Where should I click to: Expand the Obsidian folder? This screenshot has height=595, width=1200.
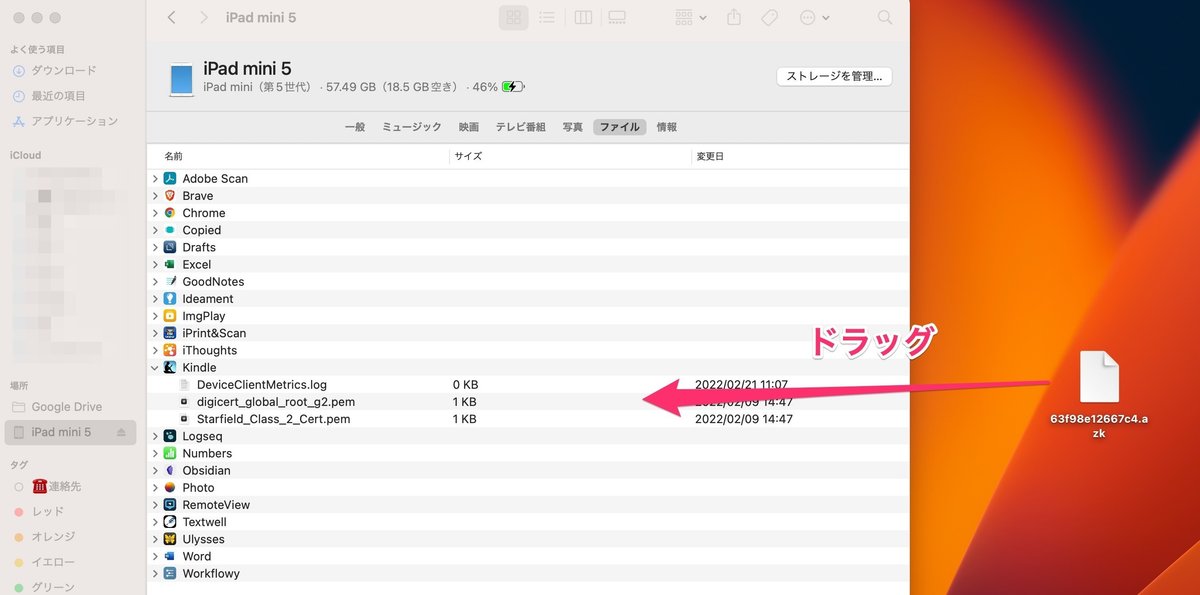pyautogui.click(x=155, y=471)
